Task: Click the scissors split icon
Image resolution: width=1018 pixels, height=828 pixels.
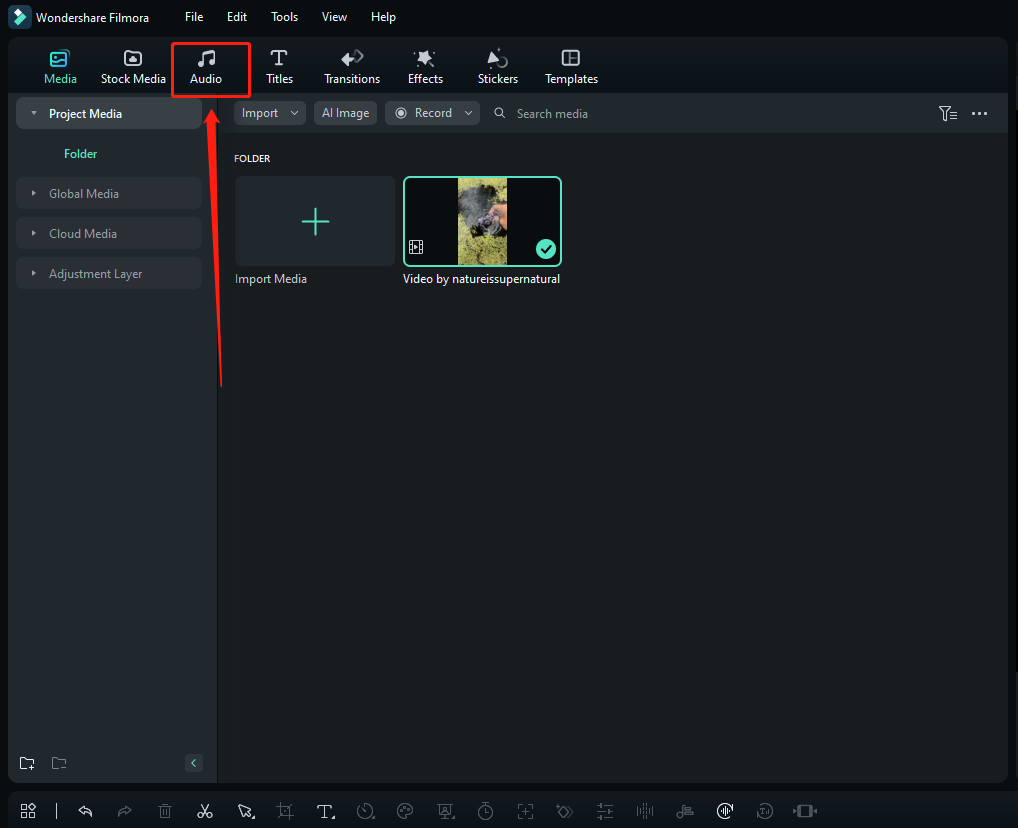Action: point(205,811)
